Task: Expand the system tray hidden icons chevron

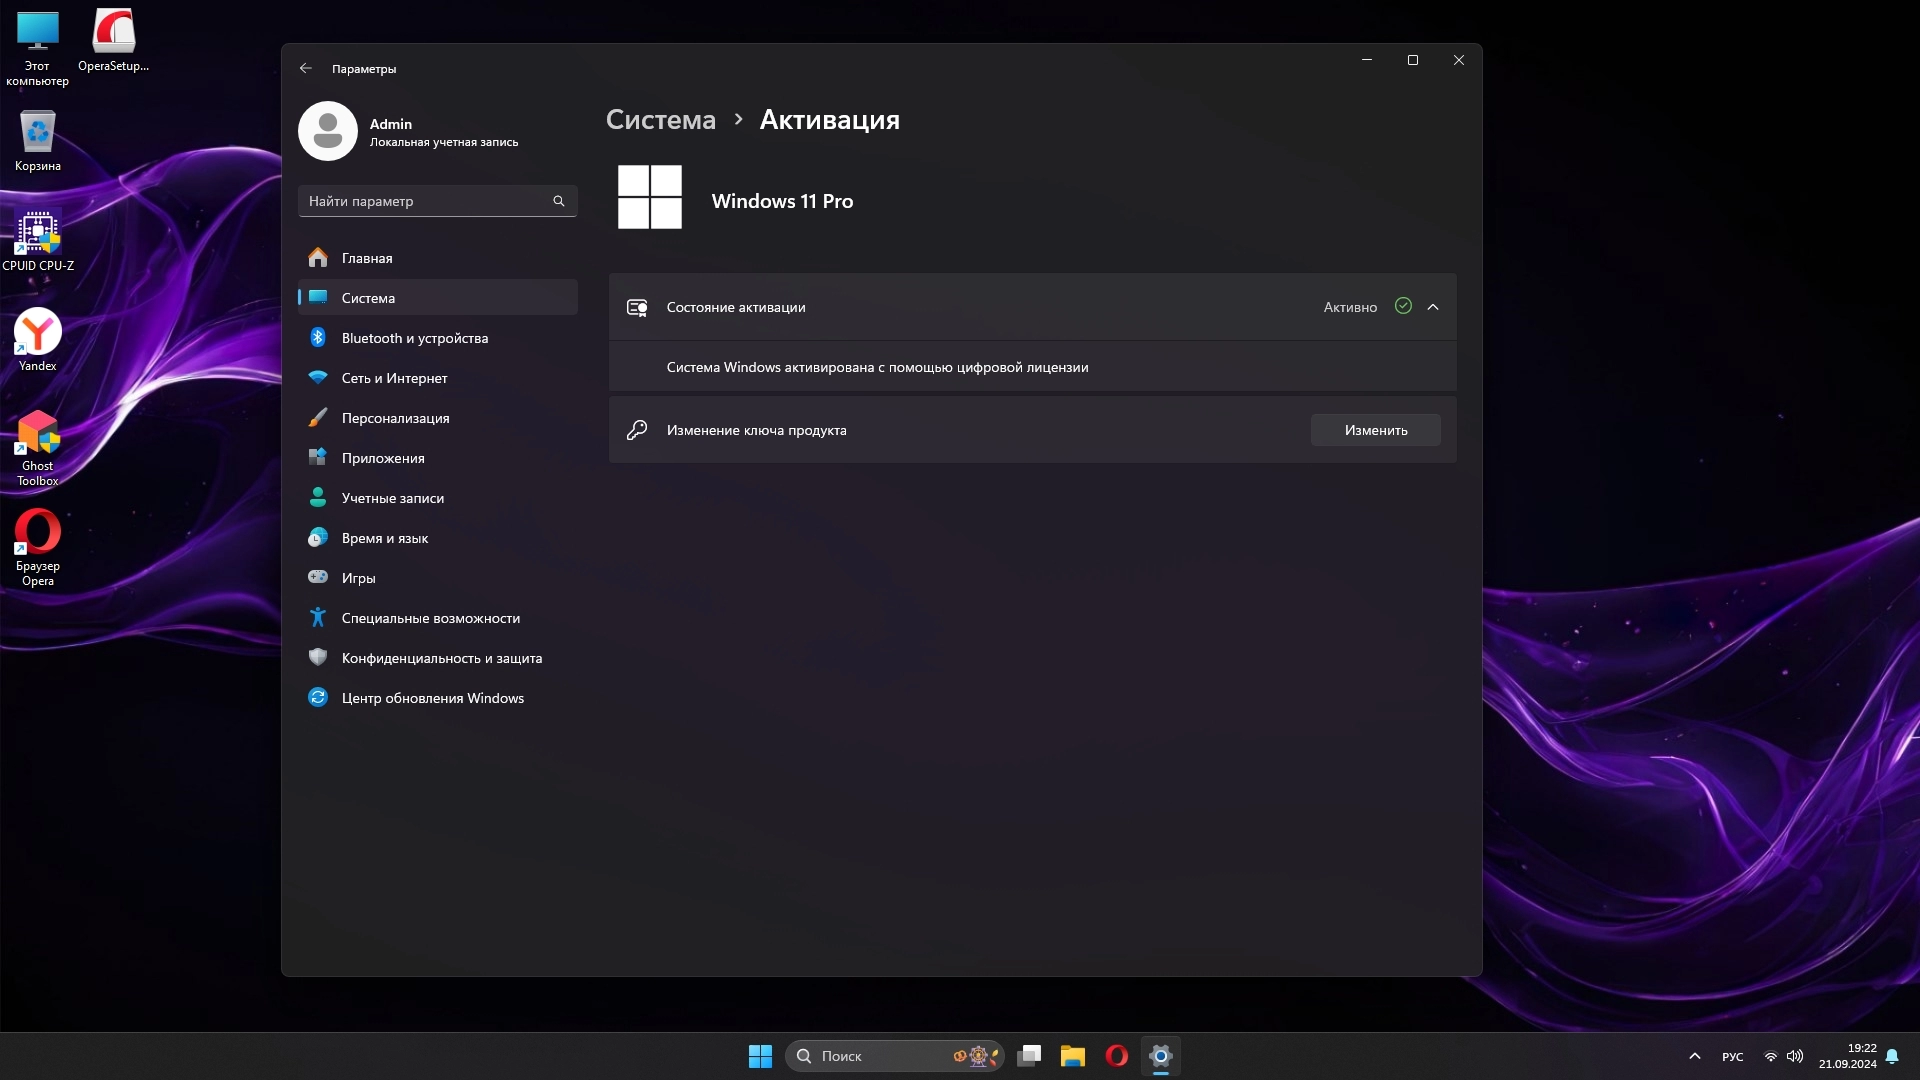Action: [1694, 1056]
